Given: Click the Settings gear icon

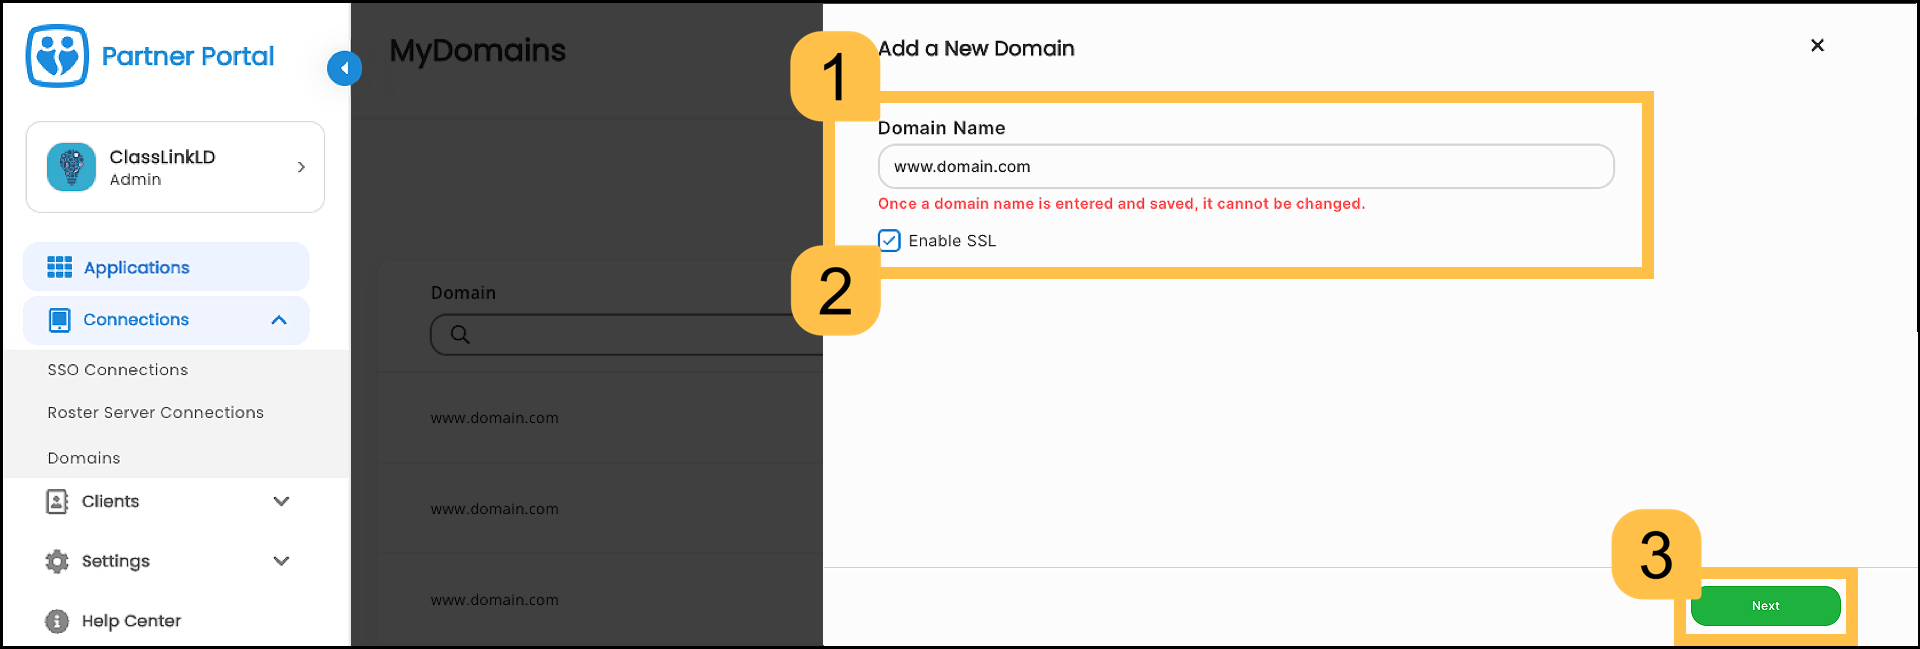Looking at the screenshot, I should tap(57, 561).
